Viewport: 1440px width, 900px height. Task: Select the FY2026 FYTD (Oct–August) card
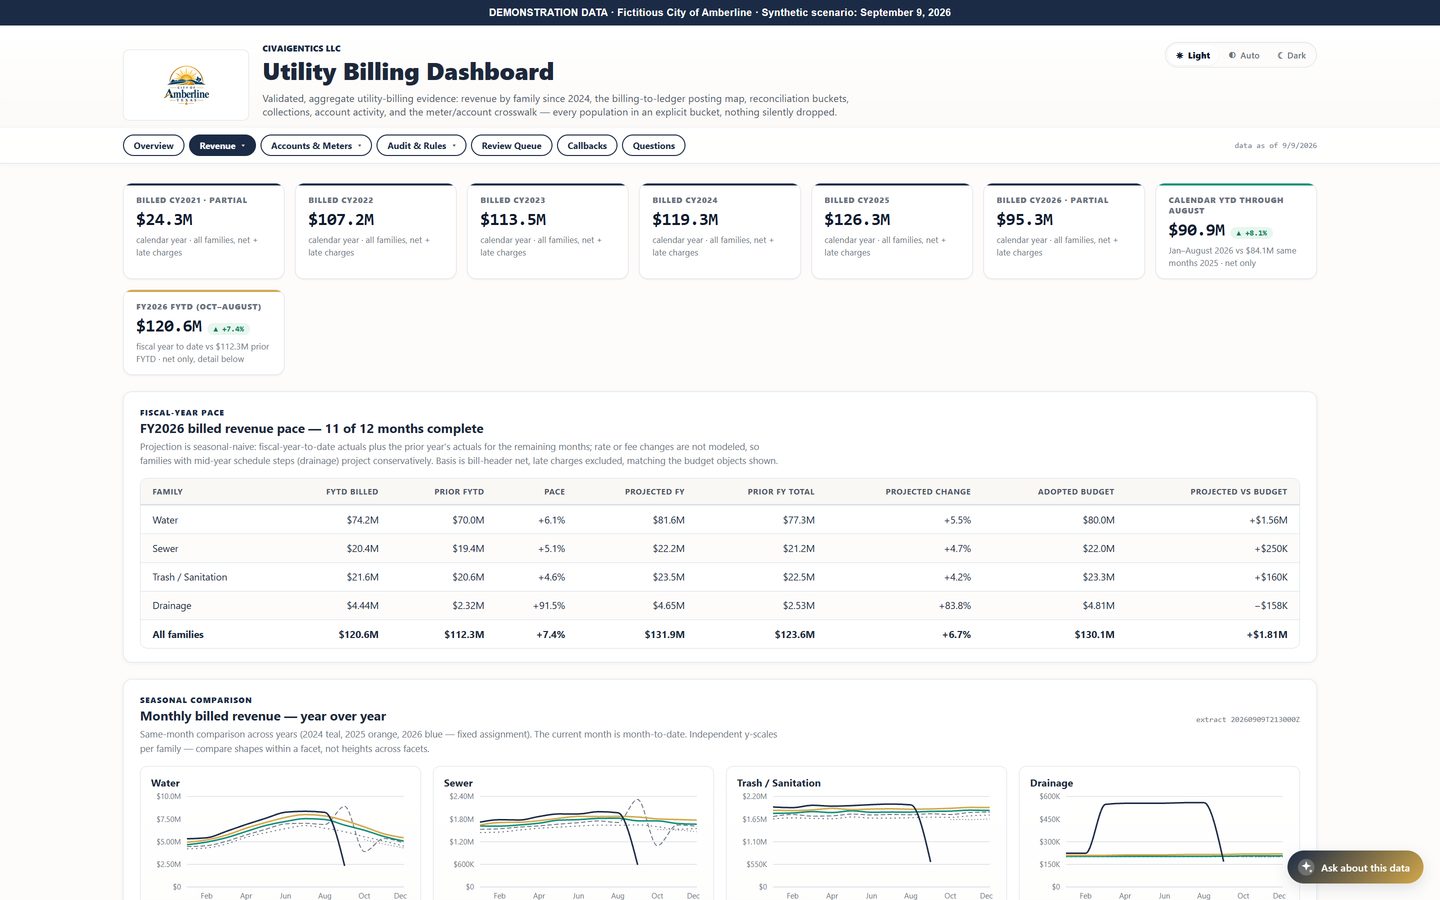pyautogui.click(x=204, y=333)
